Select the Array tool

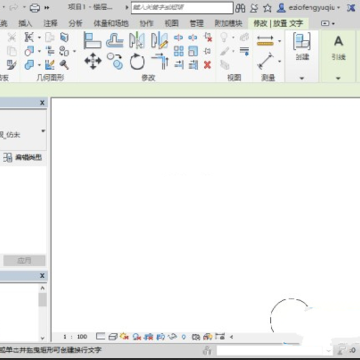point(179,51)
